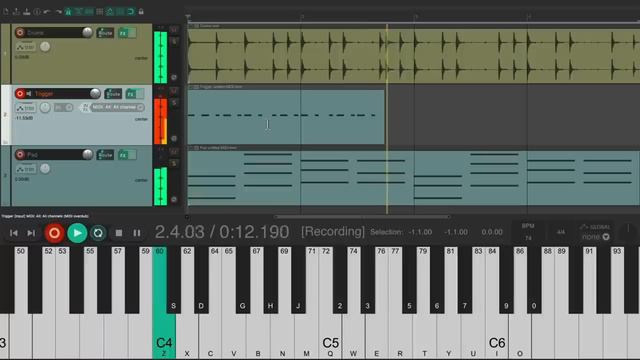The image size is (640, 360).
Task: Click the C6 key on the virtual keyboard
Action: 497,335
